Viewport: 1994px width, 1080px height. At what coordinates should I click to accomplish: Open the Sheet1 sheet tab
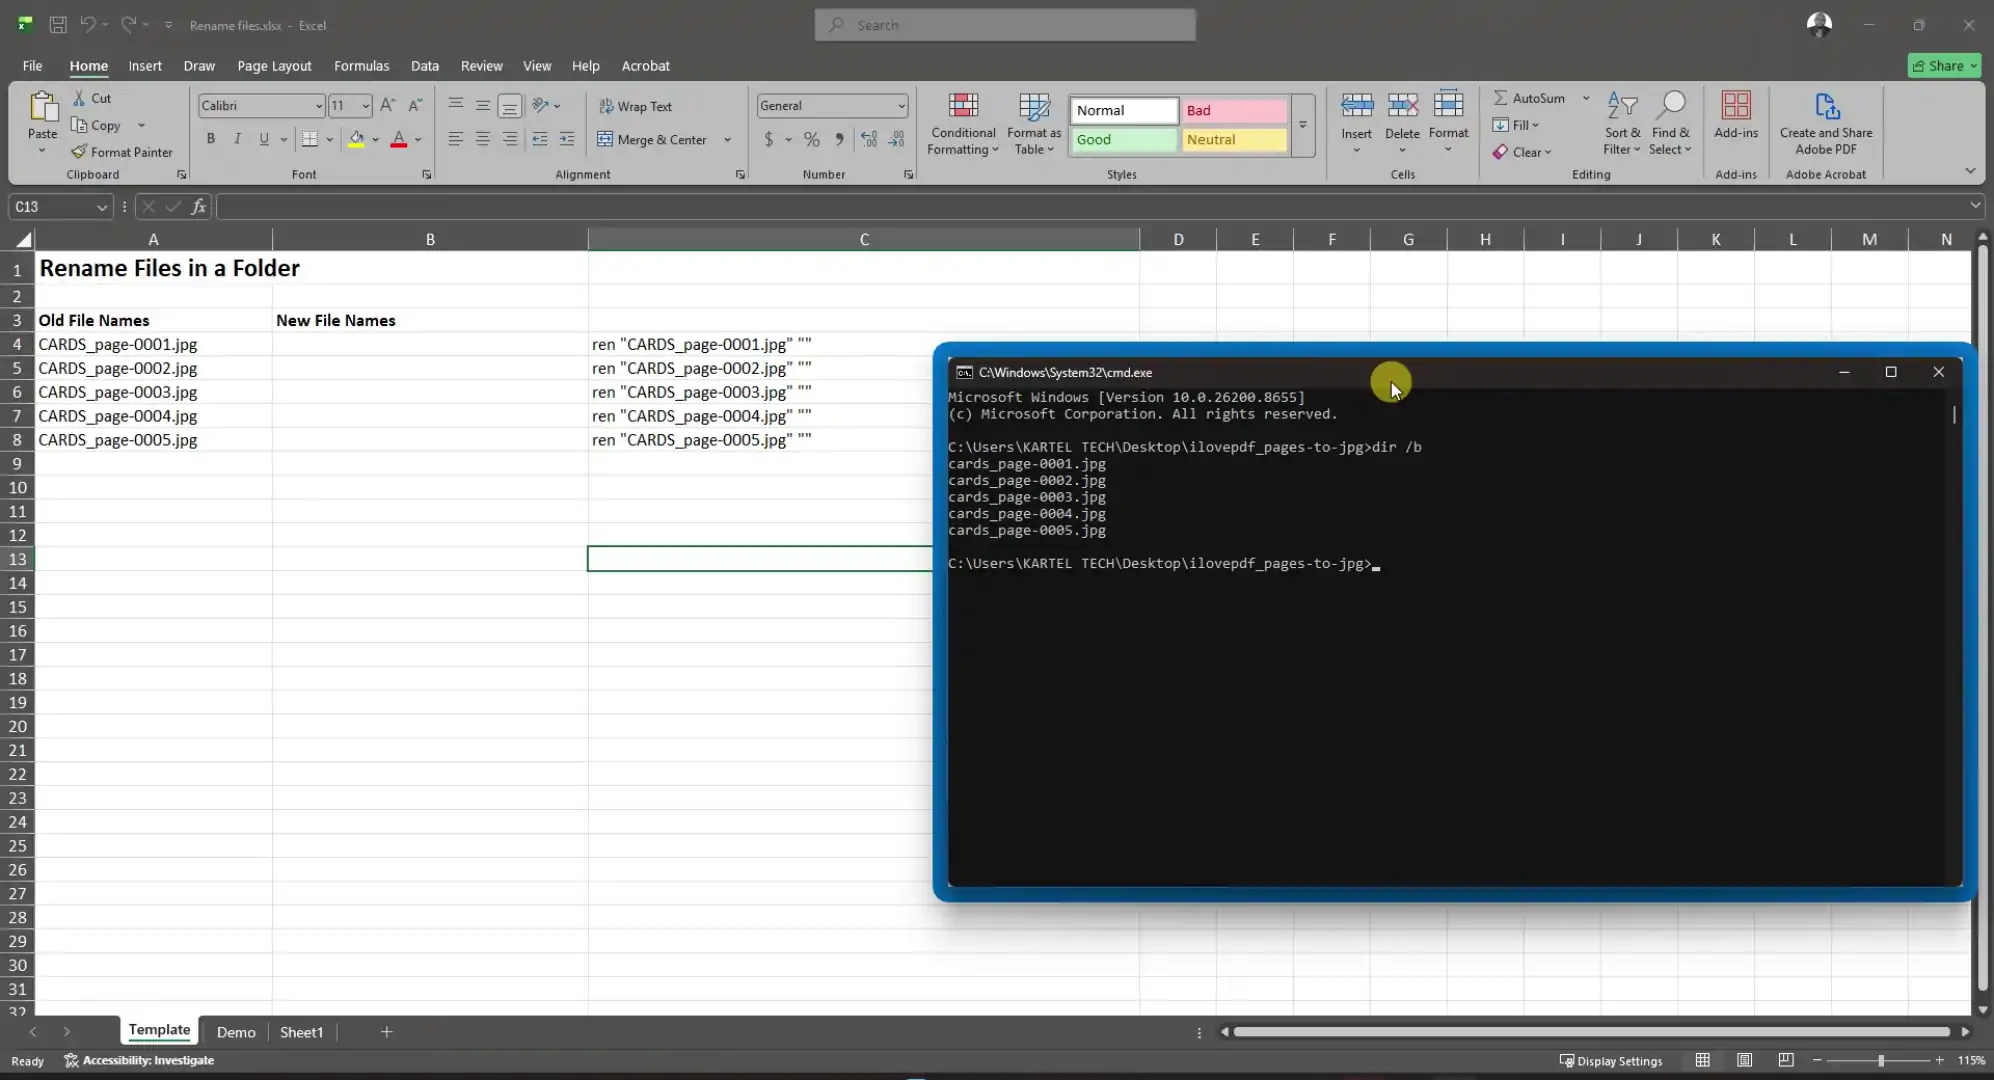click(301, 1032)
